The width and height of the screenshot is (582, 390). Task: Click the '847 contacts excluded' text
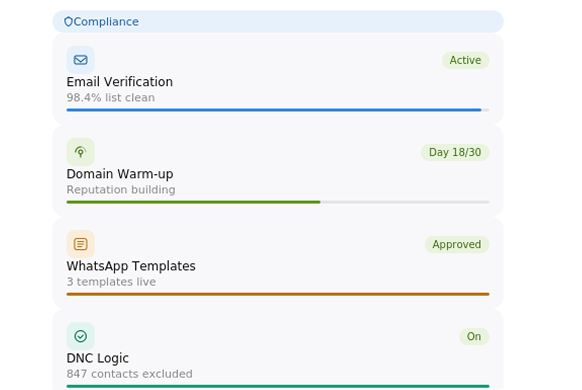coord(130,374)
